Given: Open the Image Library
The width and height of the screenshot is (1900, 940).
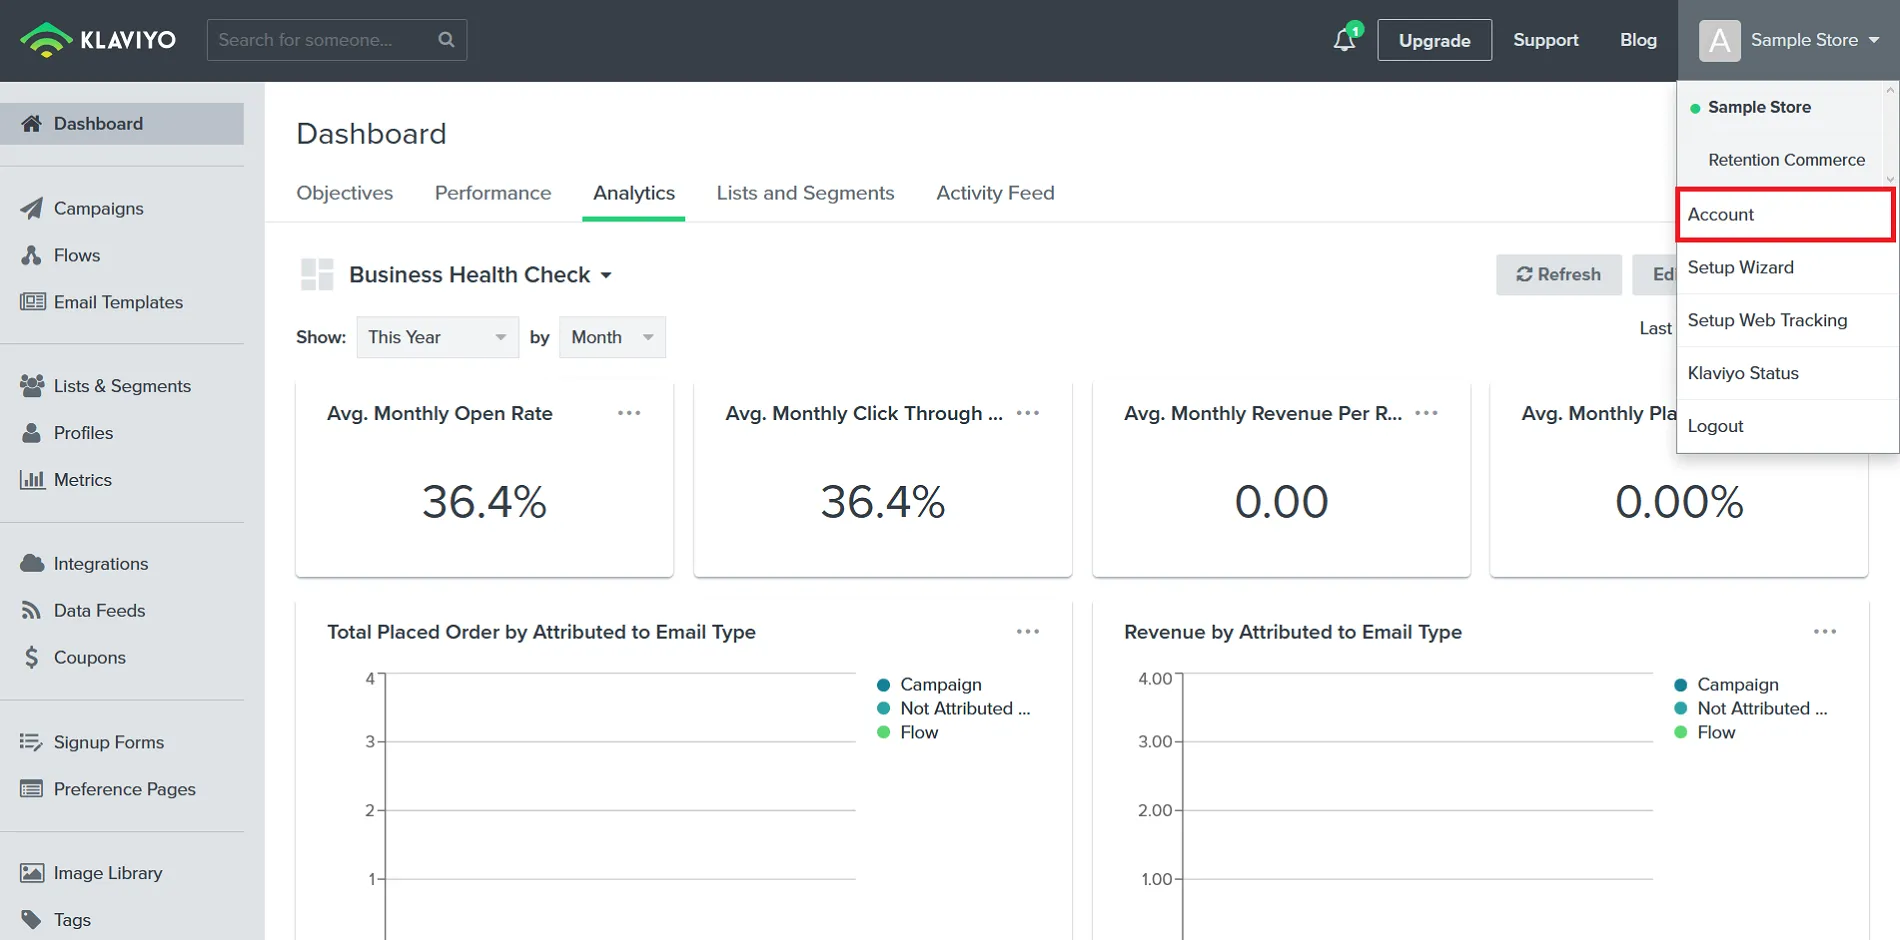Looking at the screenshot, I should [108, 872].
